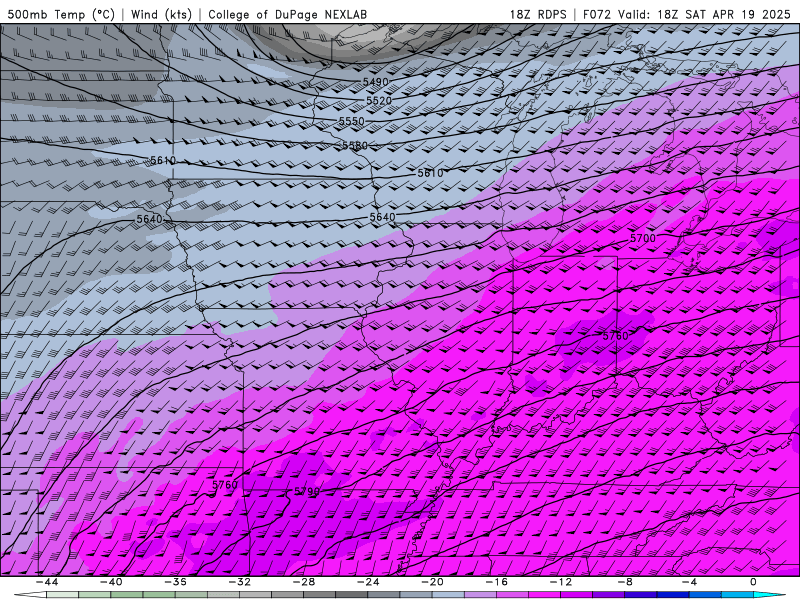The width and height of the screenshot is (800, 600).
Task: Click the 5580 height contour label
Action: [355, 145]
